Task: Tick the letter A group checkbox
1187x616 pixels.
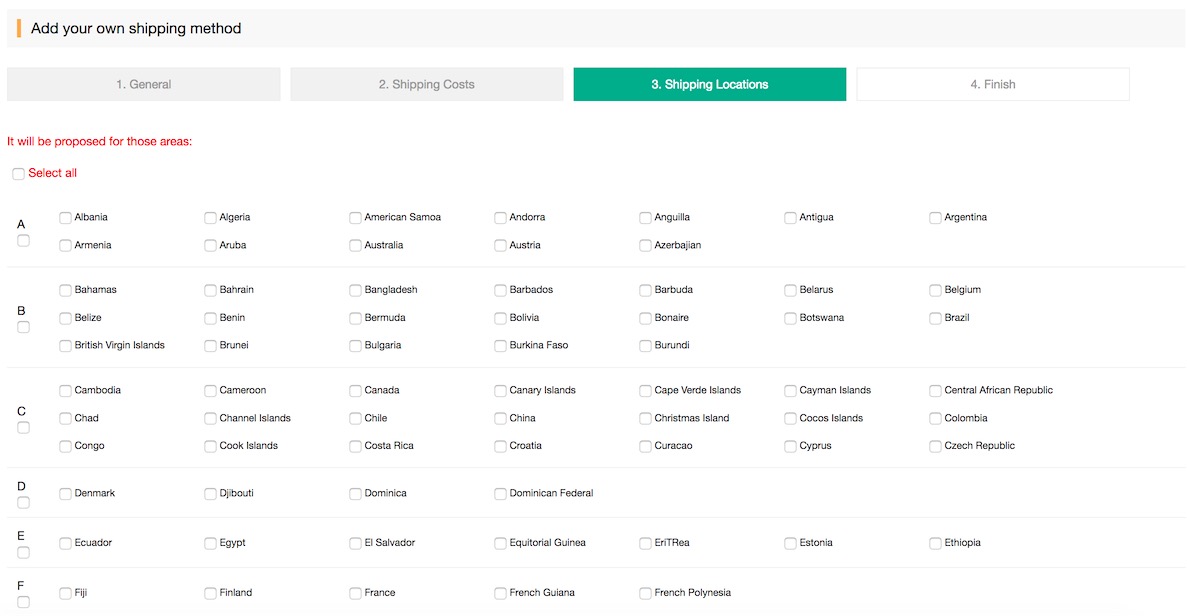Action: [x=23, y=241]
